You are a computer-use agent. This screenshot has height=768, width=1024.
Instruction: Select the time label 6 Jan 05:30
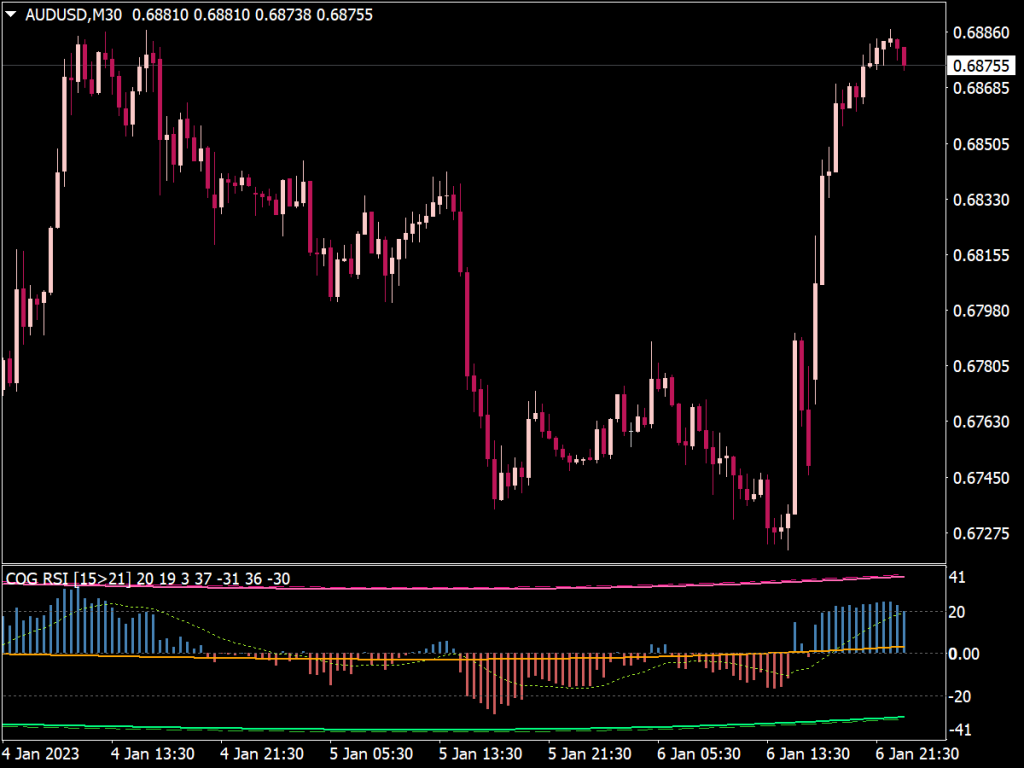(699, 754)
